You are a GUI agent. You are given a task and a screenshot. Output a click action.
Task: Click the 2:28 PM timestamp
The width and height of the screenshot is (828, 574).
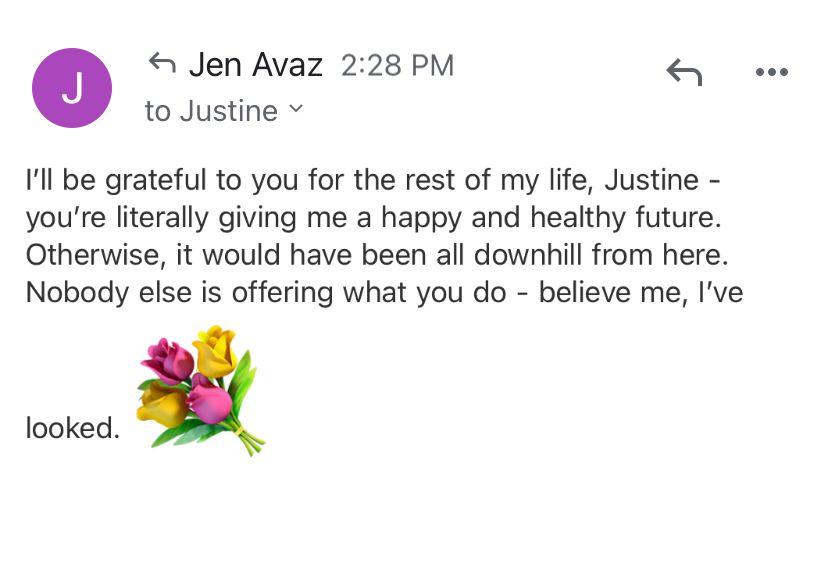tap(397, 66)
